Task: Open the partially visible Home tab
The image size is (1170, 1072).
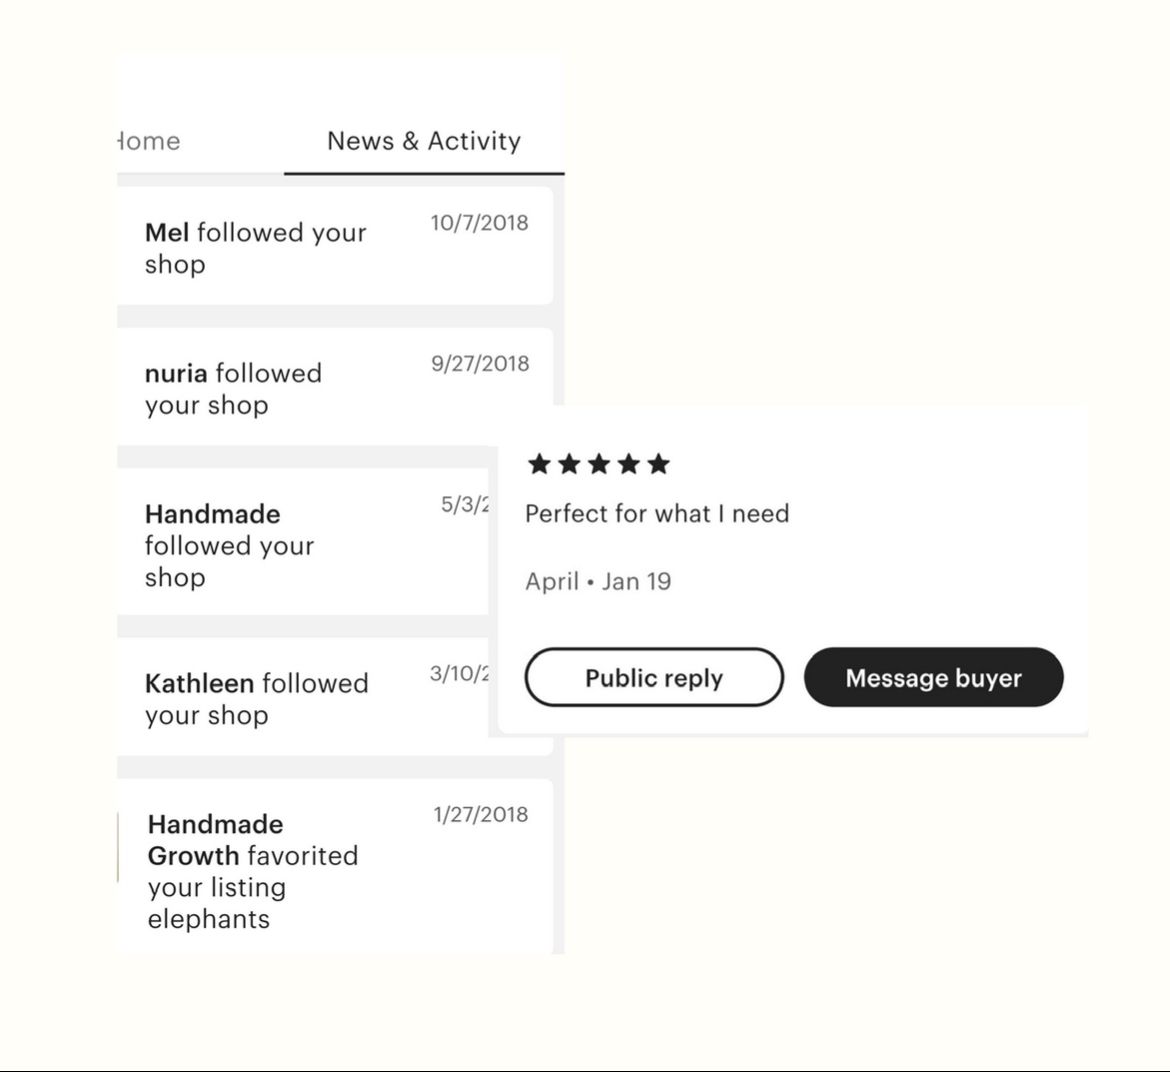Action: coord(148,141)
